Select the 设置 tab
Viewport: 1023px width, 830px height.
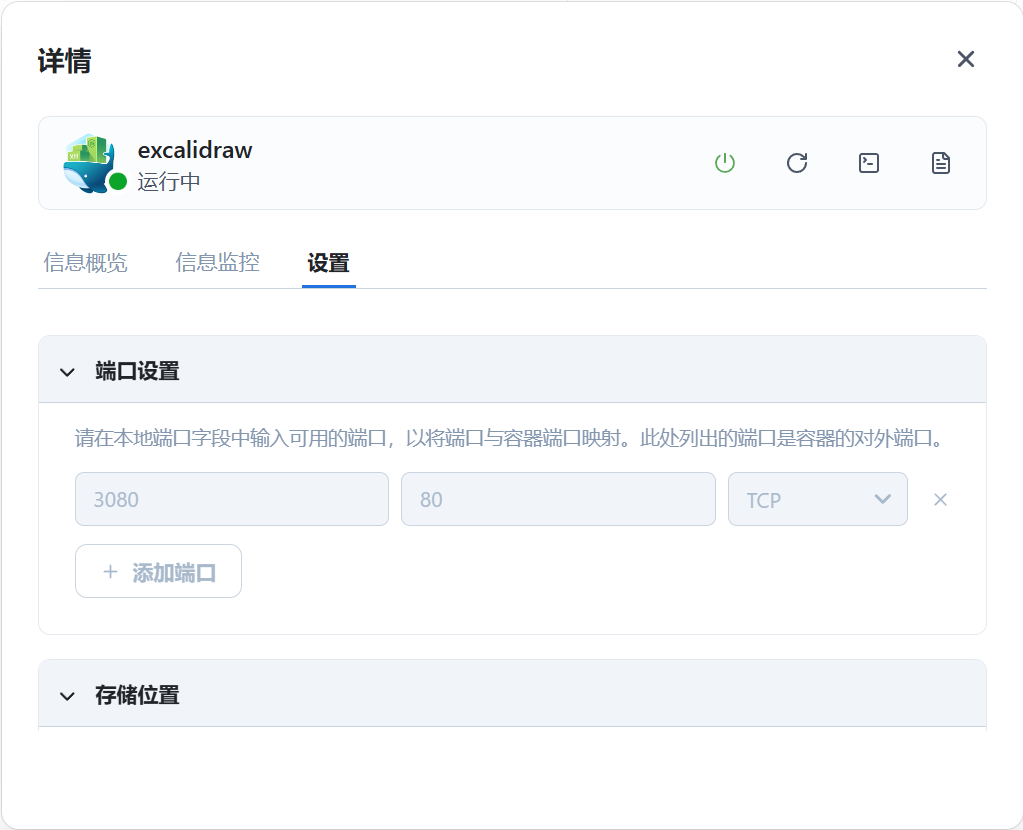coord(328,262)
